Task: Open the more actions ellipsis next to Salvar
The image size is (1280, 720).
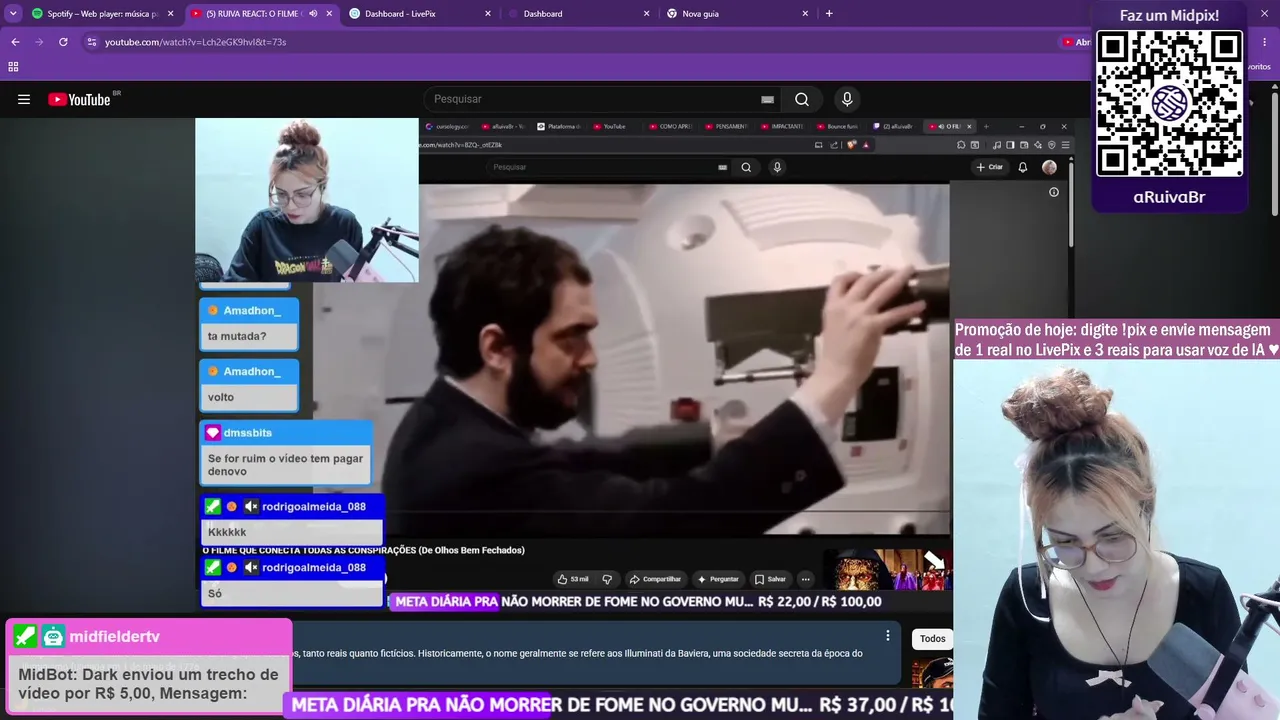Action: pos(805,579)
